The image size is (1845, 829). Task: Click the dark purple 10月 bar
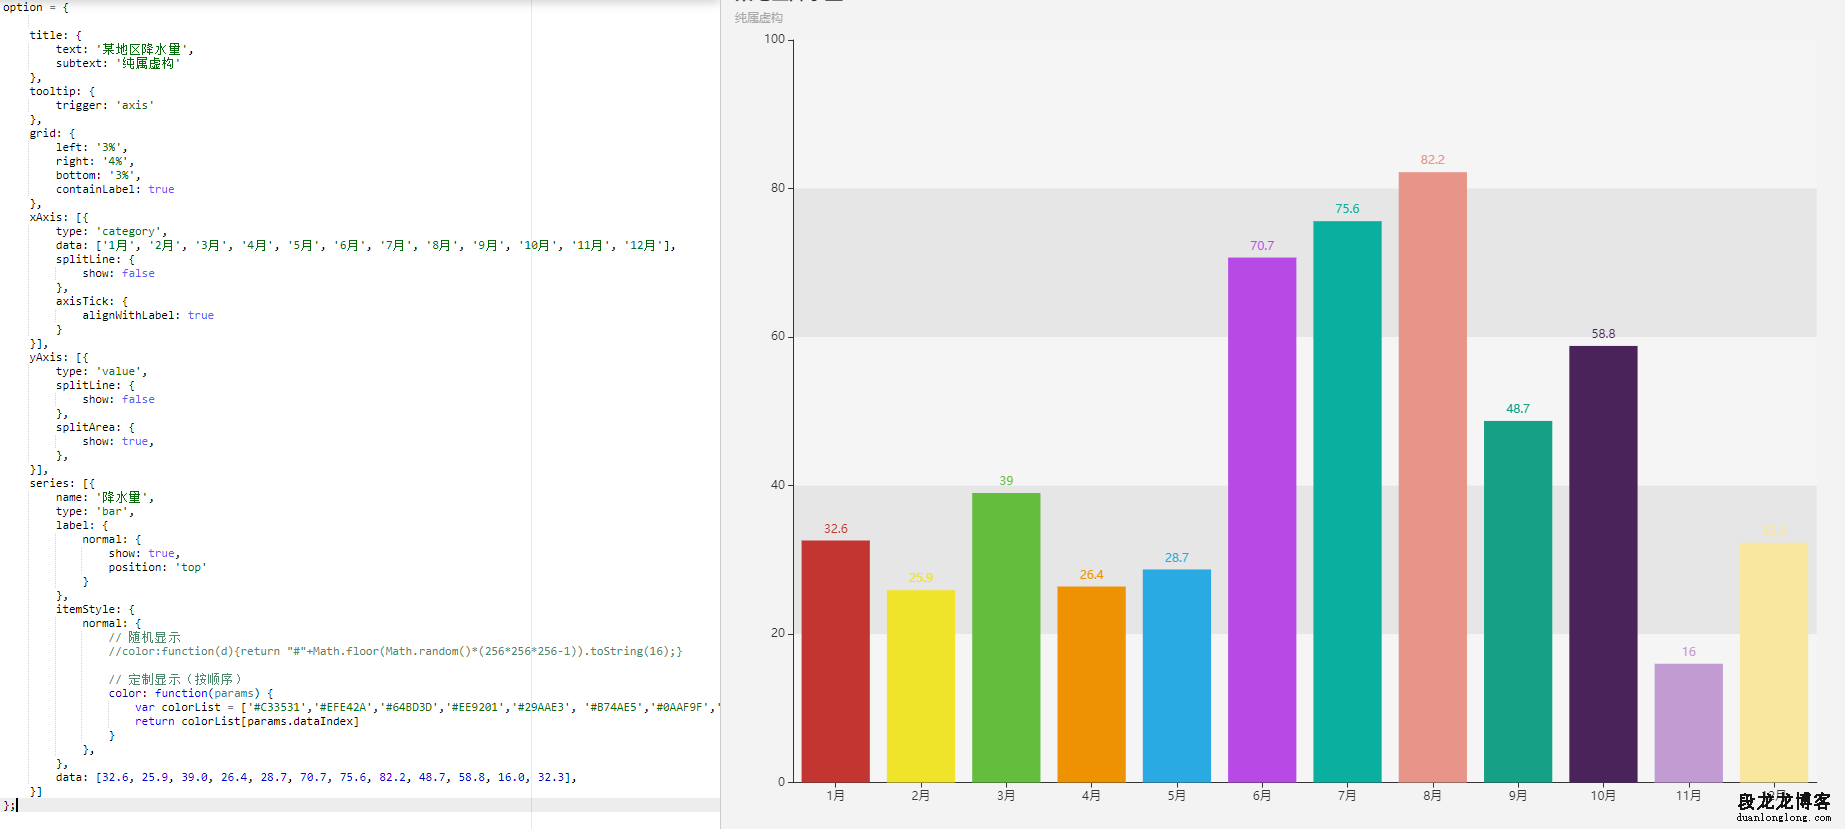coord(1603,564)
